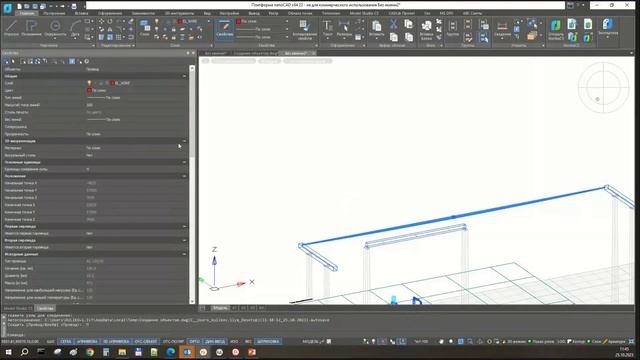Collapse the Положение section
This screenshot has height=360, width=640.
tap(184, 176)
